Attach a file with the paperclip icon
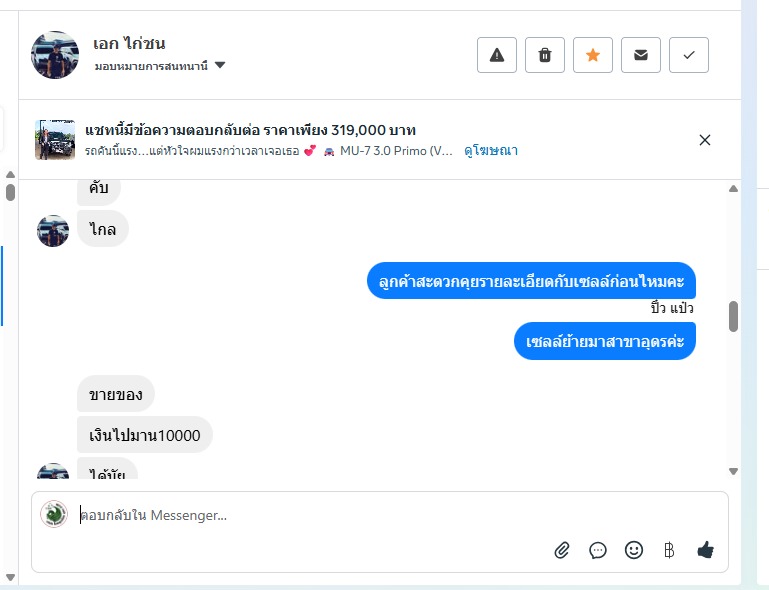The height and width of the screenshot is (590, 769). point(562,550)
